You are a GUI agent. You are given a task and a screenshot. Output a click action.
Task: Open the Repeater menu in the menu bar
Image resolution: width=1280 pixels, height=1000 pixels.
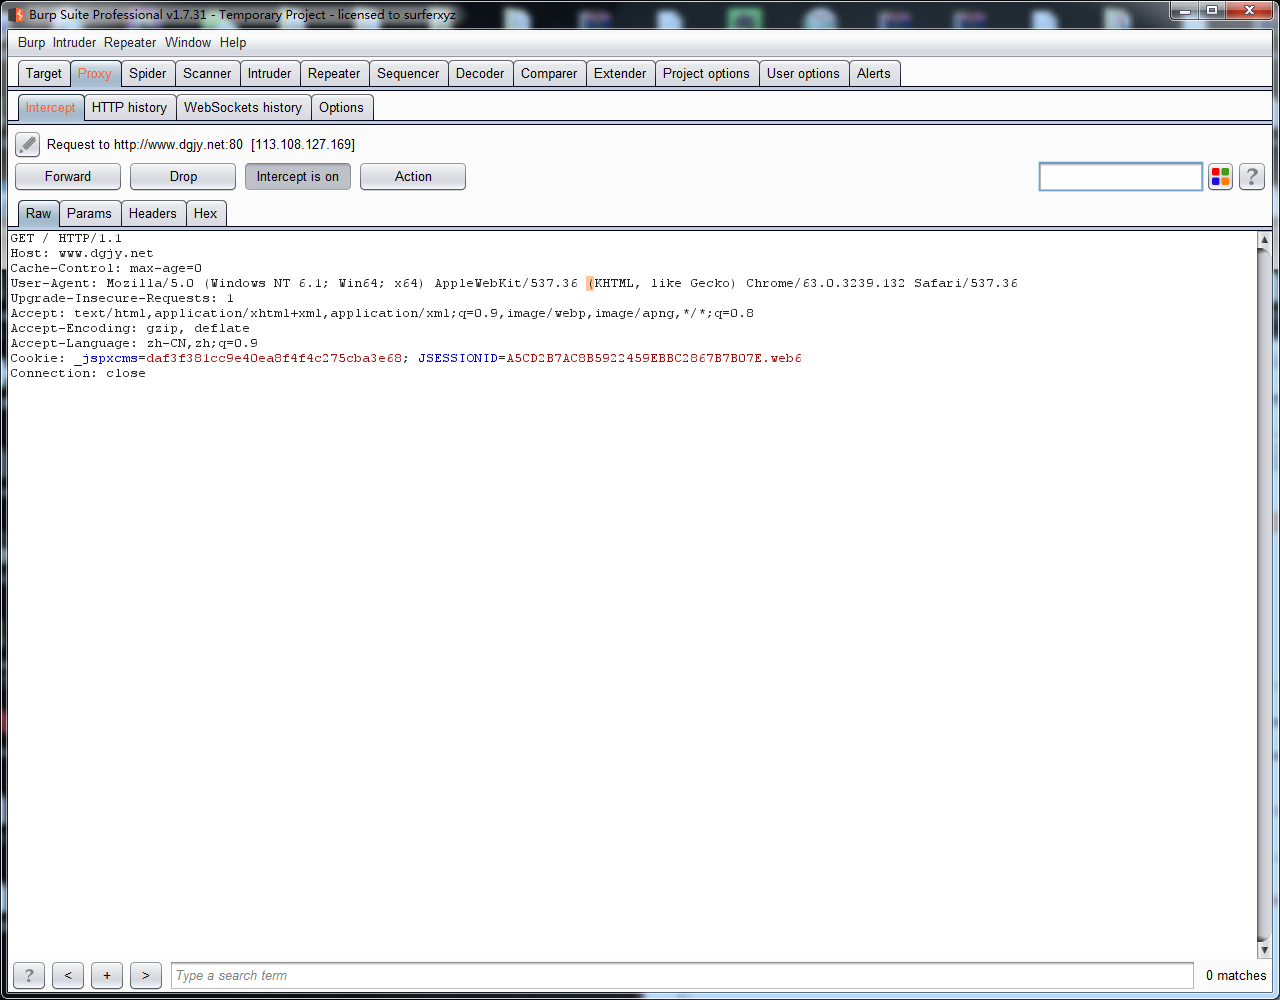130,42
